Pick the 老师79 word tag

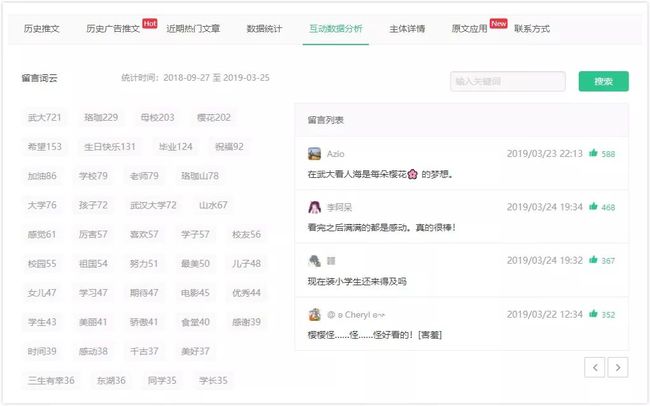pyautogui.click(x=144, y=176)
